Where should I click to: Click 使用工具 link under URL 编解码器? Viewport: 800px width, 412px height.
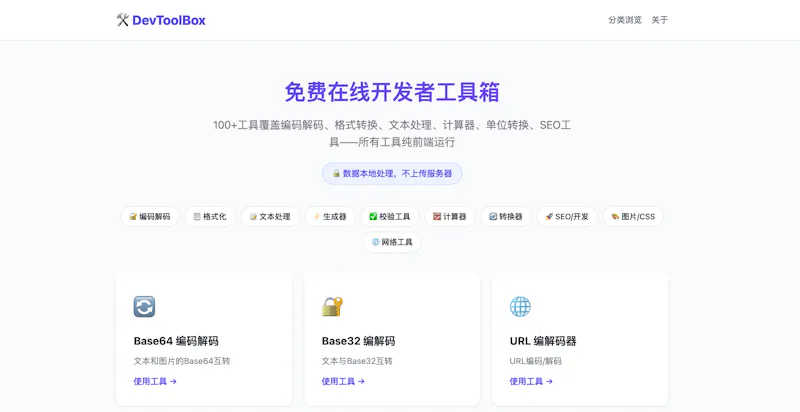[x=531, y=381]
